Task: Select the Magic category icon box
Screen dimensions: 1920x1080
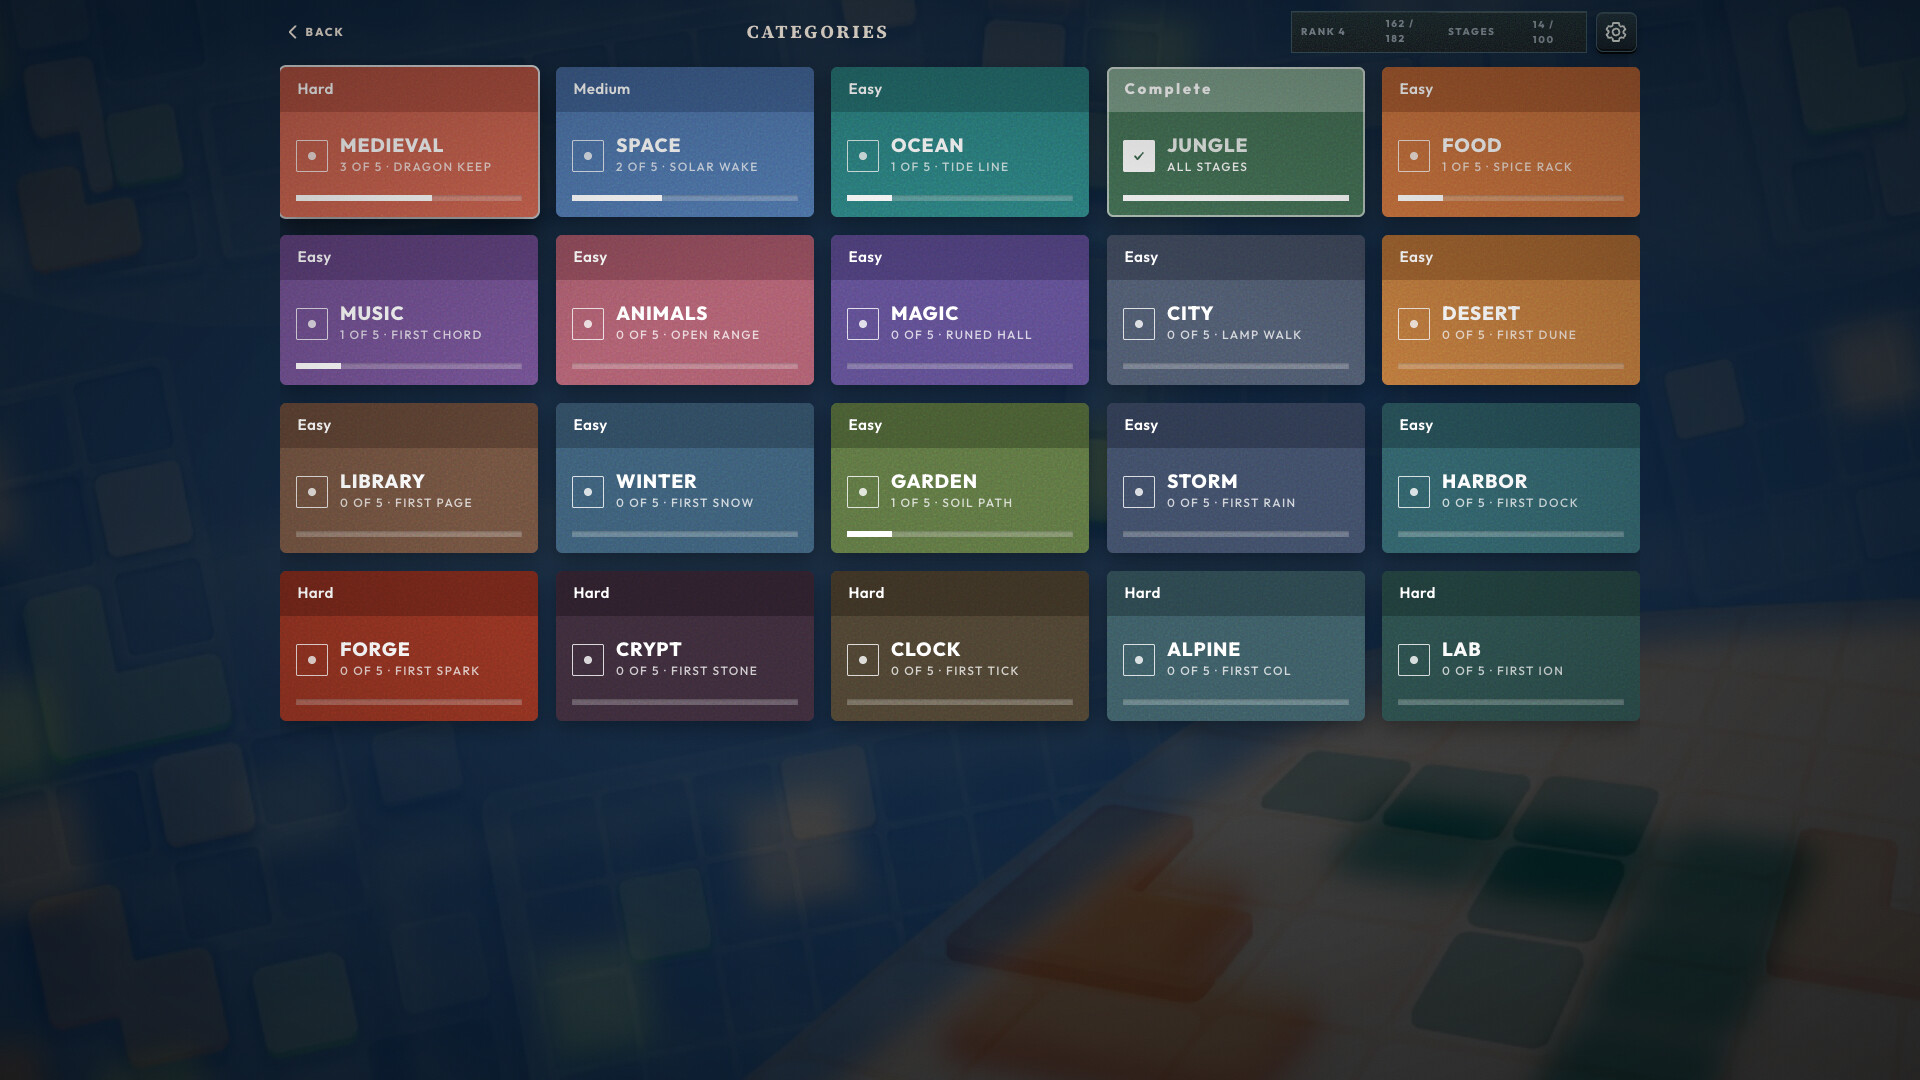Action: [863, 324]
